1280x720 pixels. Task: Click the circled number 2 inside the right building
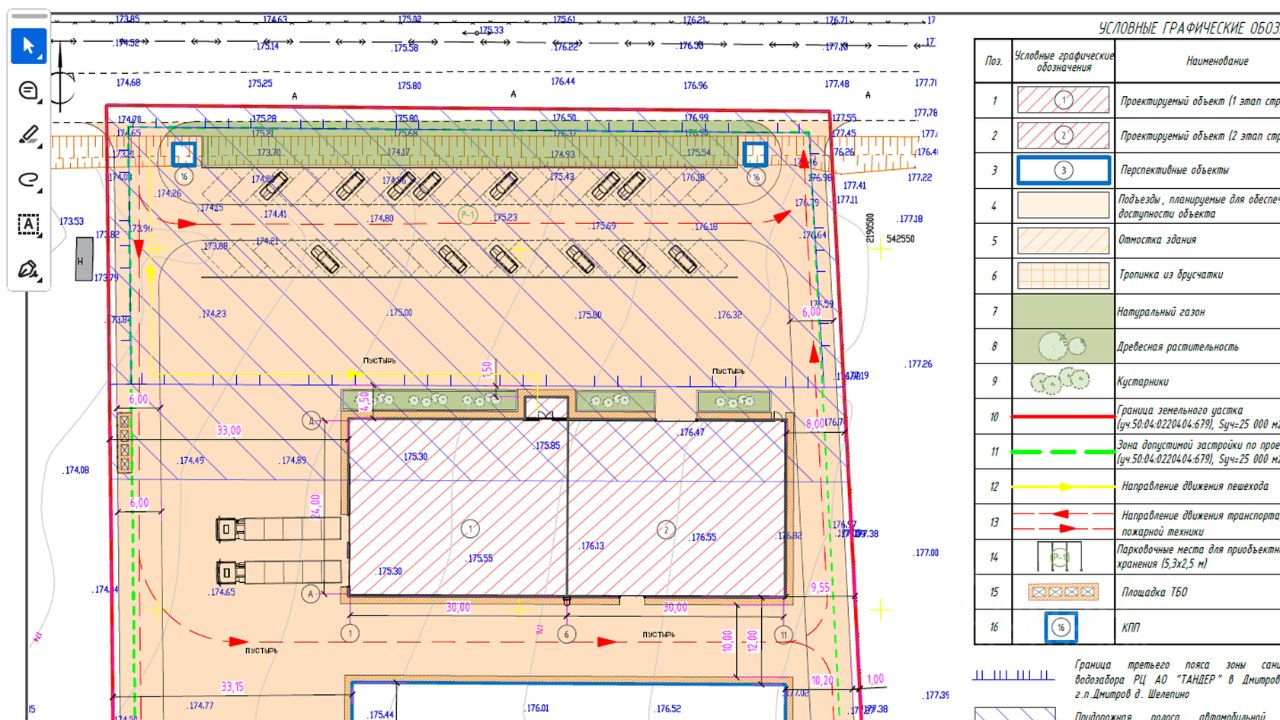point(666,530)
